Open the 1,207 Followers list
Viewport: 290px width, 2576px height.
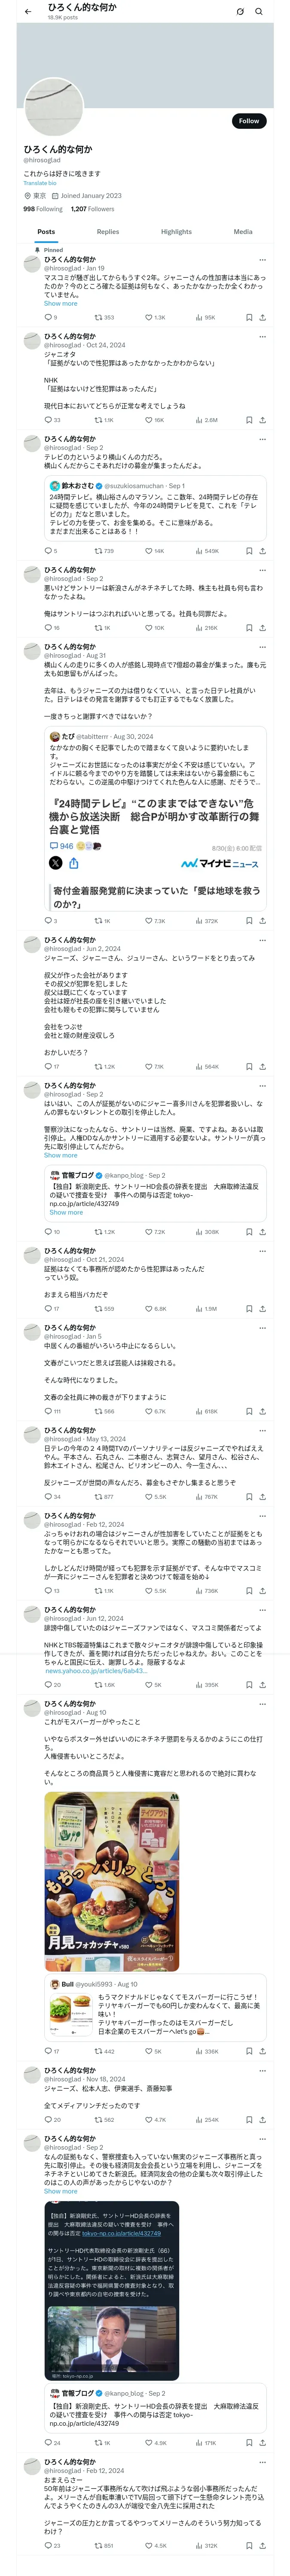92,209
